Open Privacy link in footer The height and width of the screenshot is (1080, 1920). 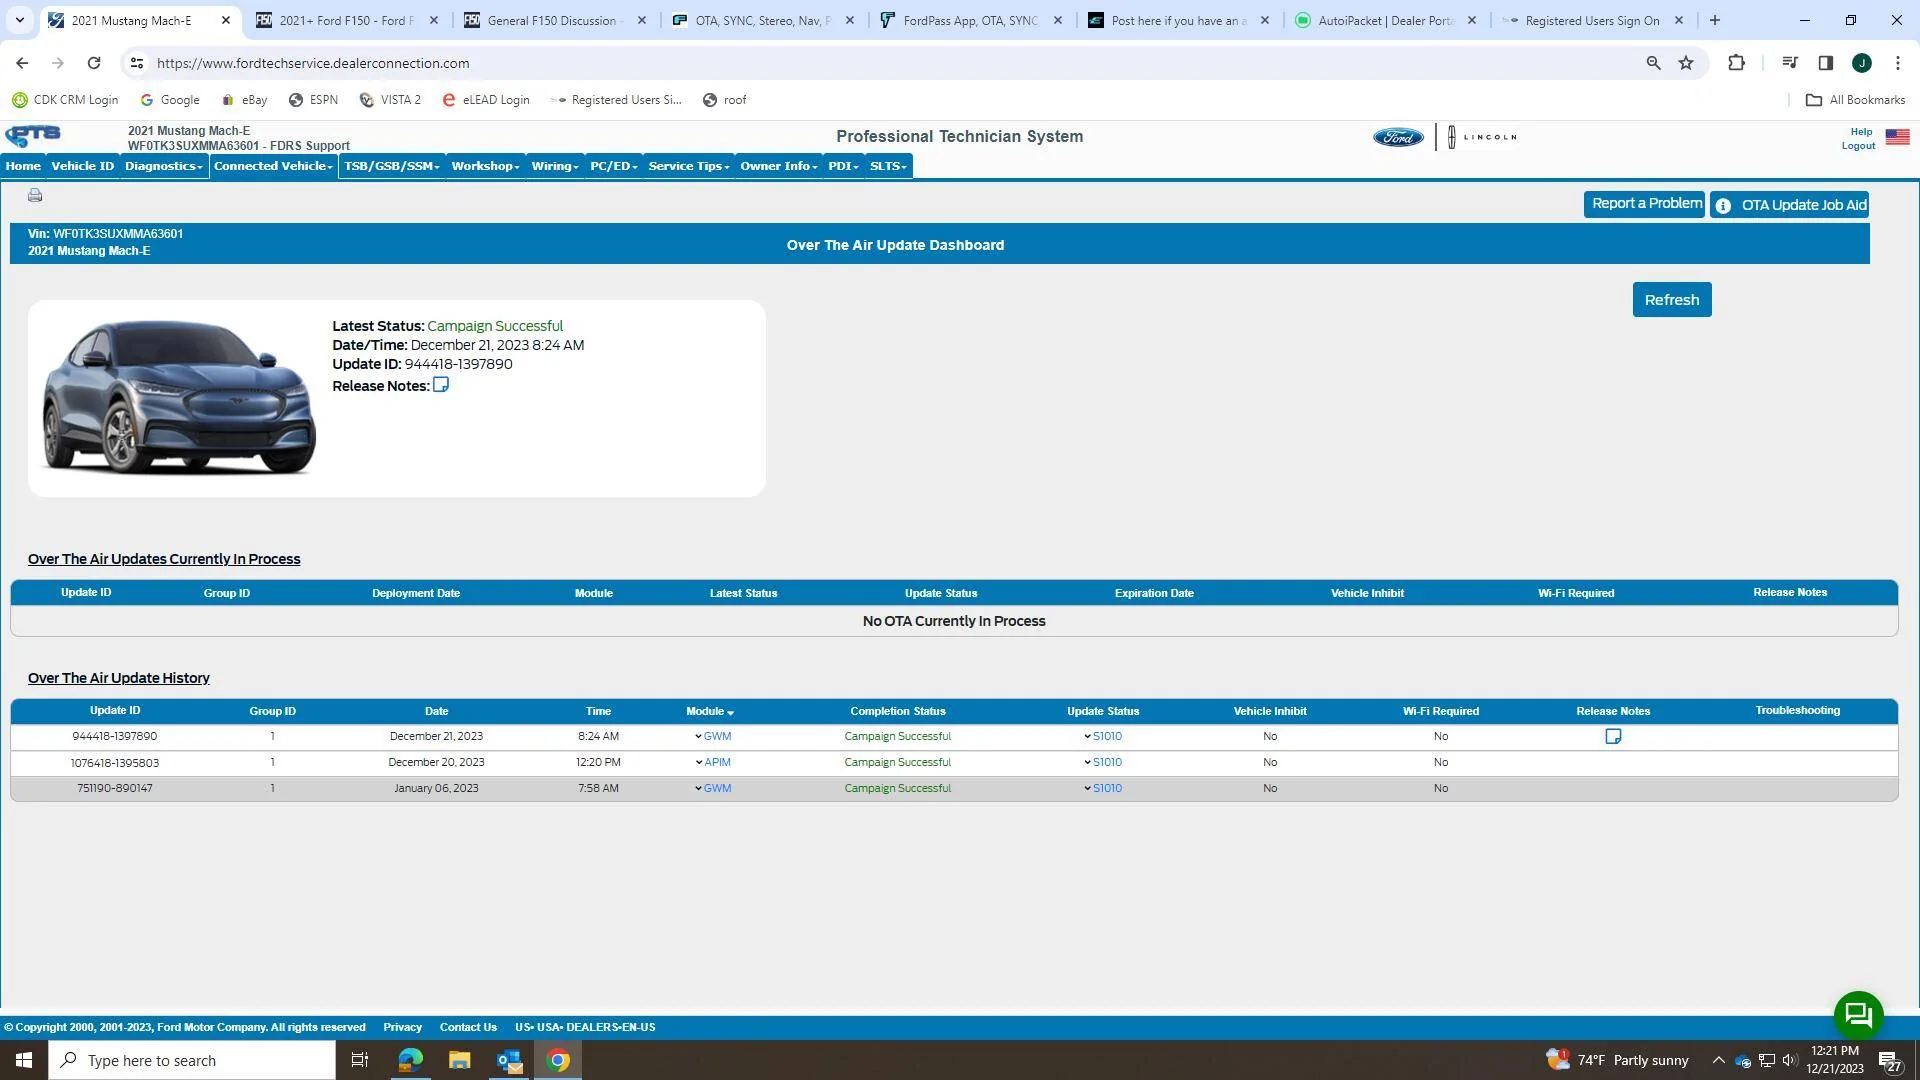coord(402,1027)
